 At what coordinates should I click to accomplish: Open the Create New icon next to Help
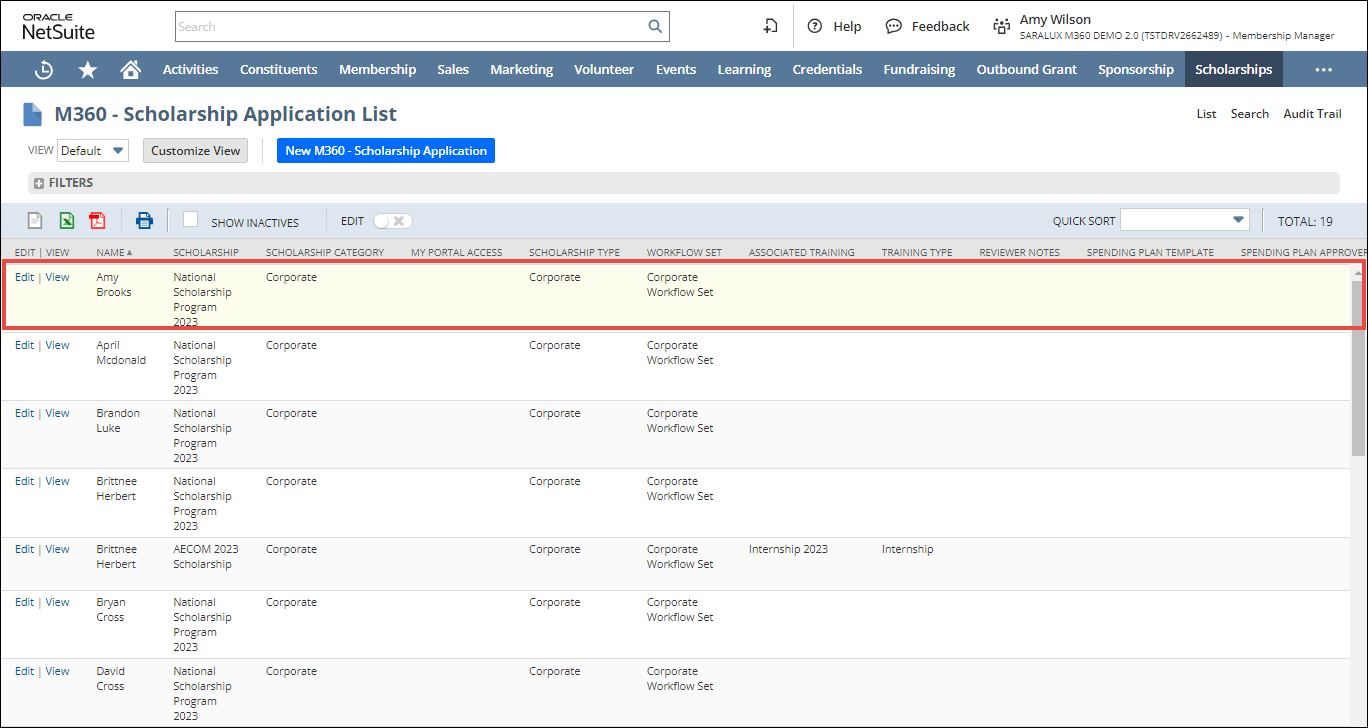pos(770,27)
